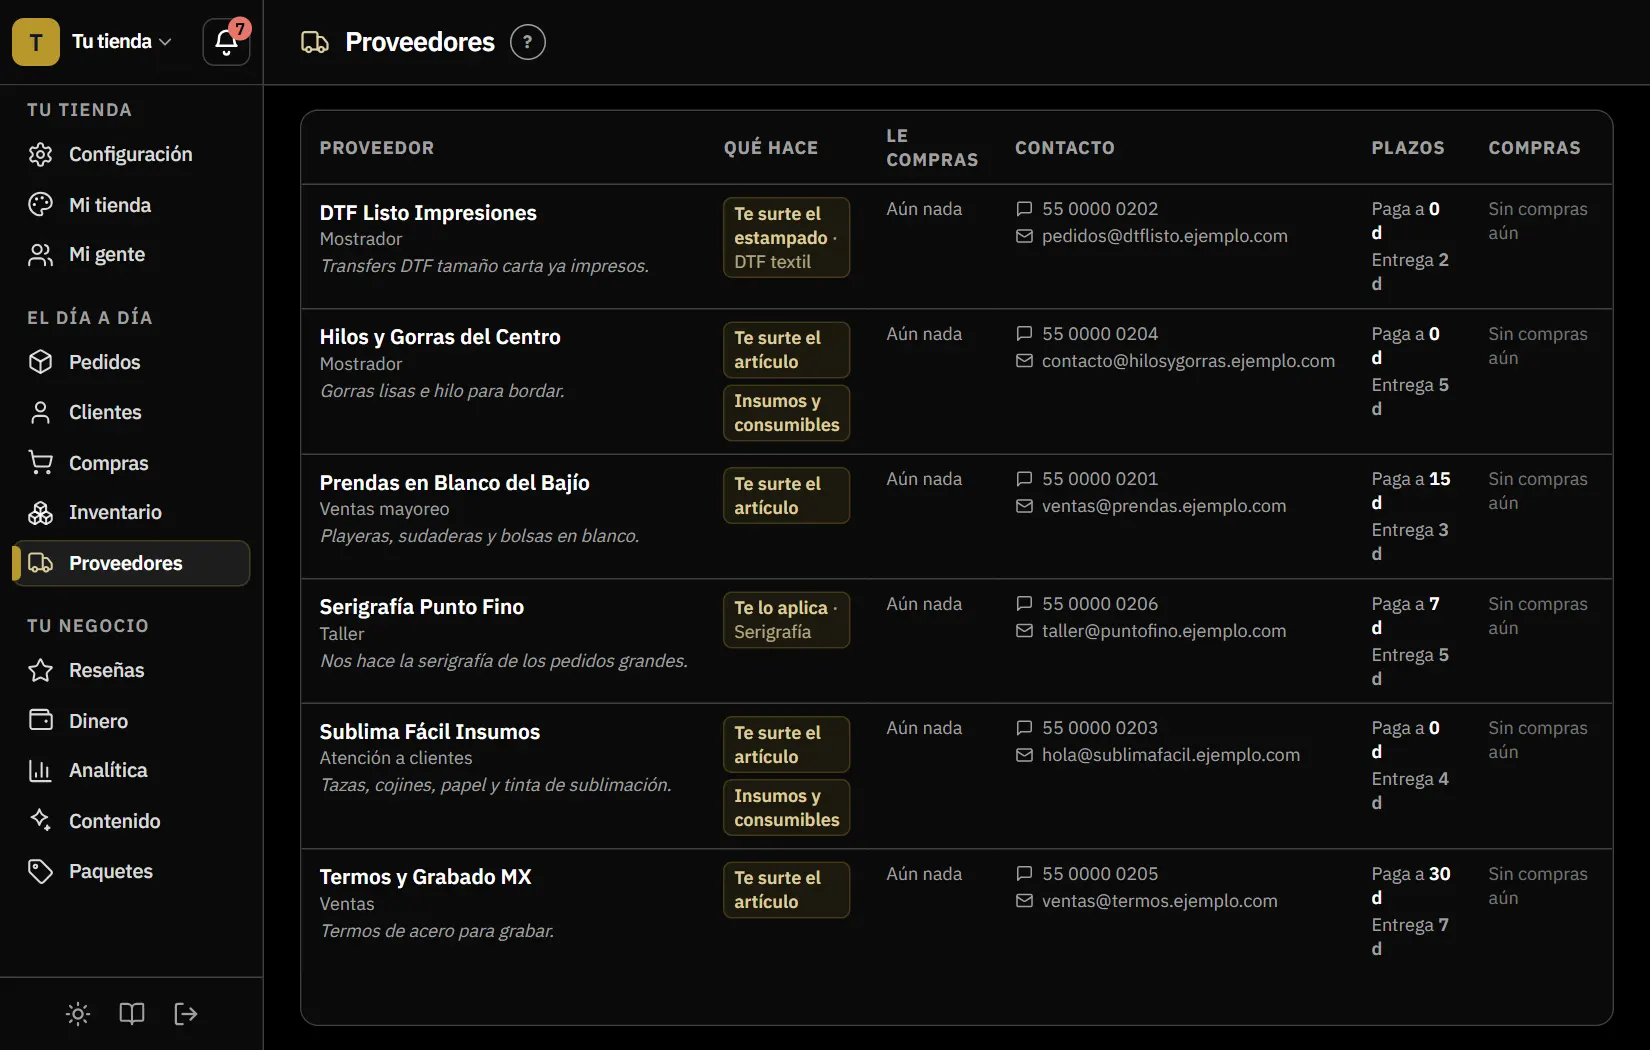Image resolution: width=1650 pixels, height=1050 pixels.
Task: Open supplier Termos y Grabado MX
Action: 426,877
